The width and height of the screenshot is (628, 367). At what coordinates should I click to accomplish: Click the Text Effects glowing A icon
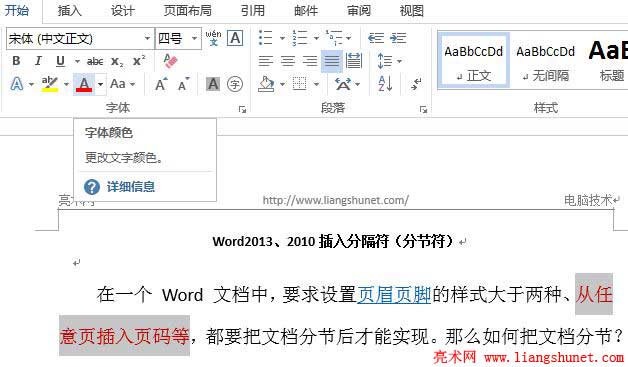click(16, 84)
